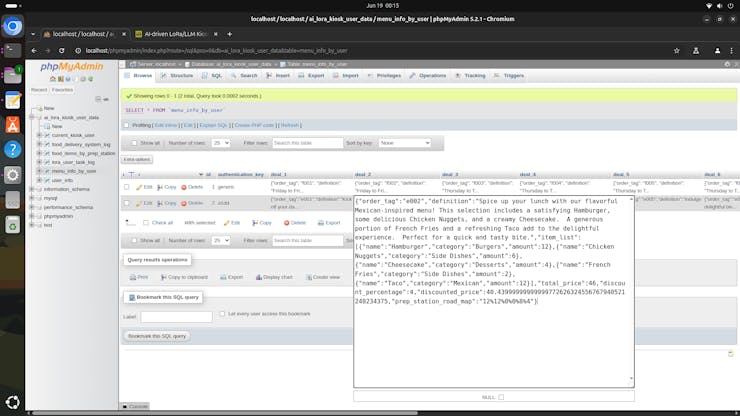This screenshot has height=416, width=740.
Task: Click With-selected Delete action
Action: click(x=294, y=223)
